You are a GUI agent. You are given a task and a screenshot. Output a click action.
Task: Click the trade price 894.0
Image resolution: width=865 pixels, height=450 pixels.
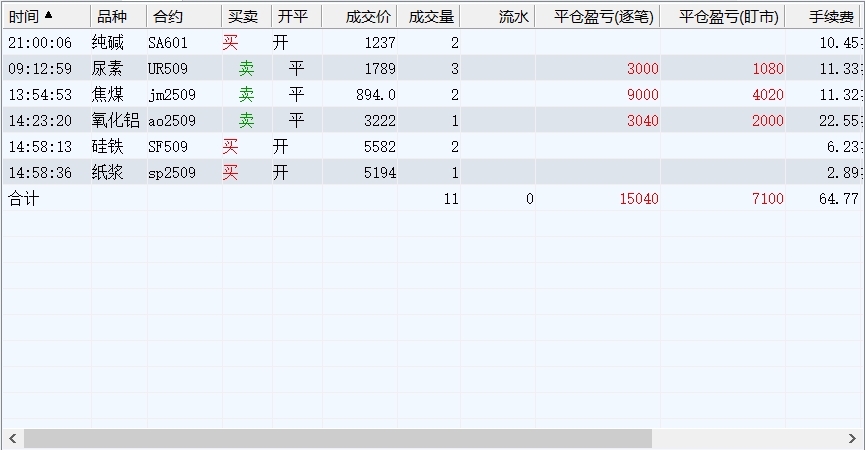376,94
